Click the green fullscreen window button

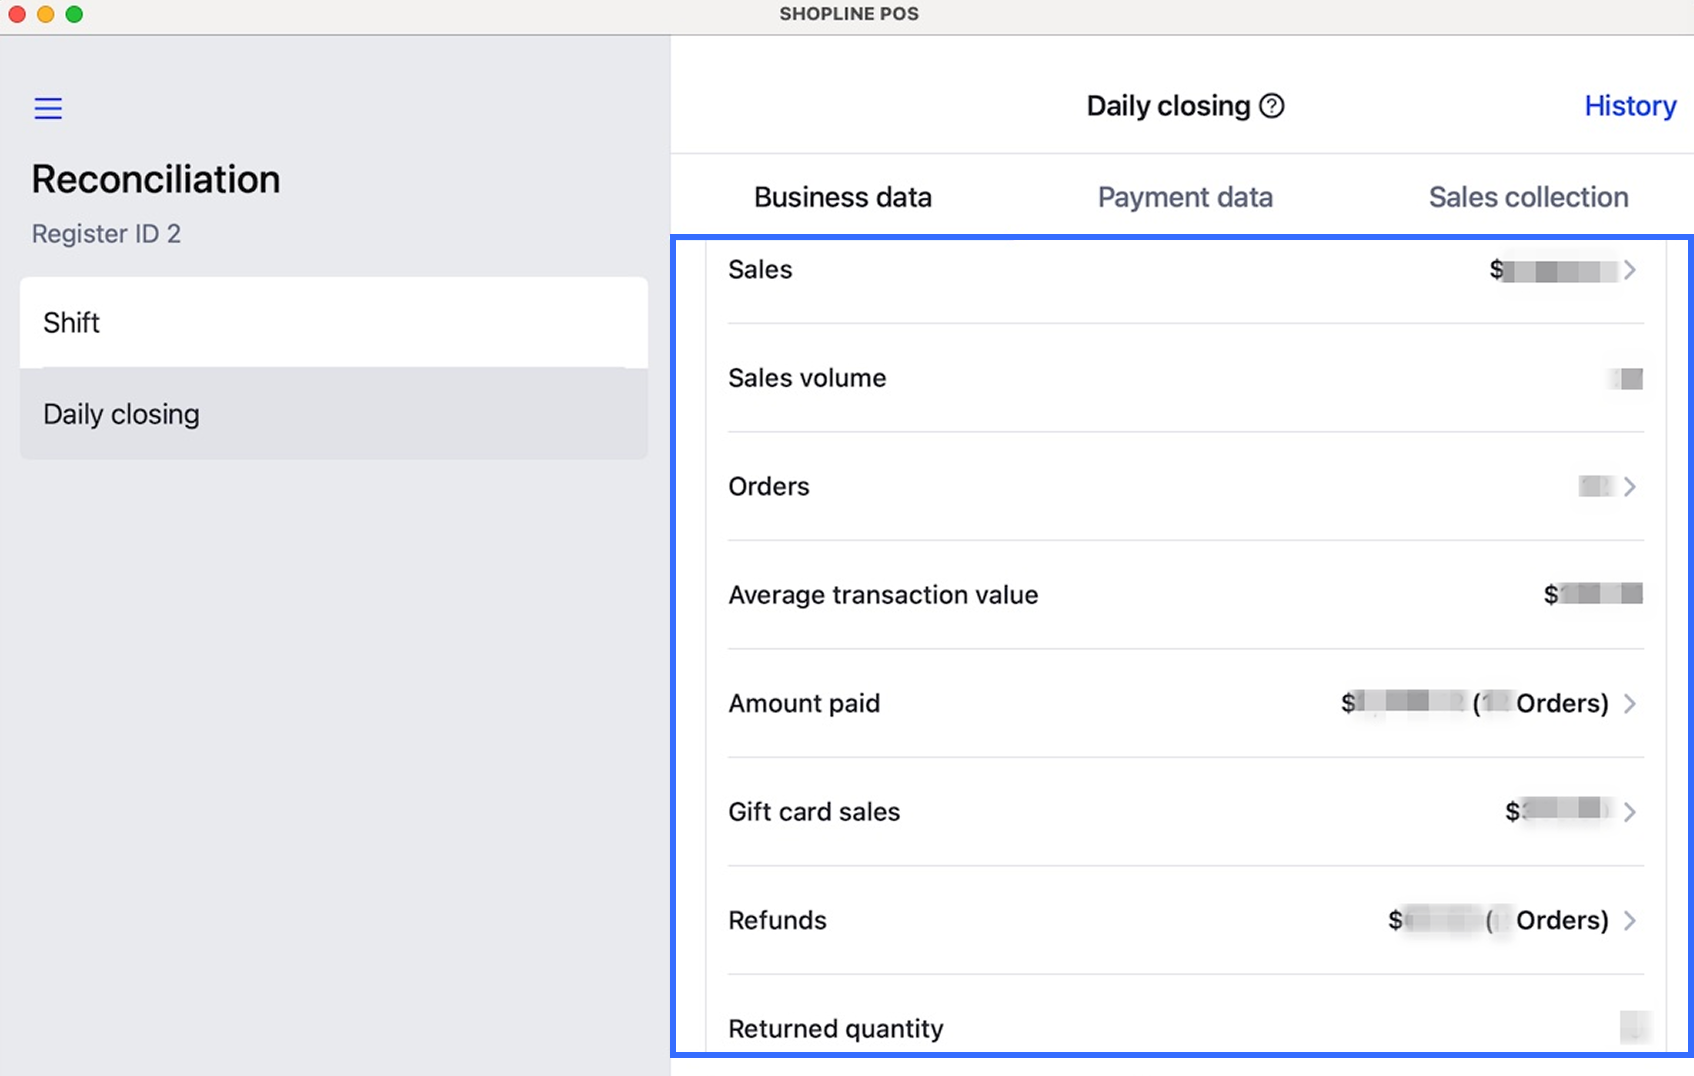coord(74,14)
